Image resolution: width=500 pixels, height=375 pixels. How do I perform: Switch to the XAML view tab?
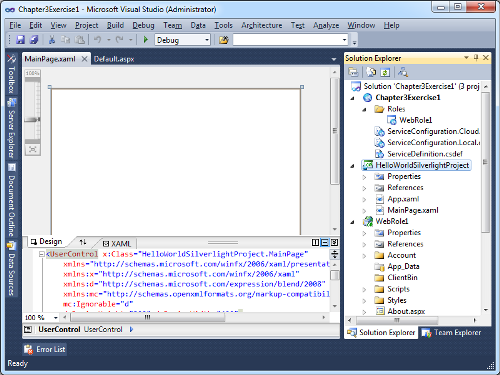pos(117,244)
